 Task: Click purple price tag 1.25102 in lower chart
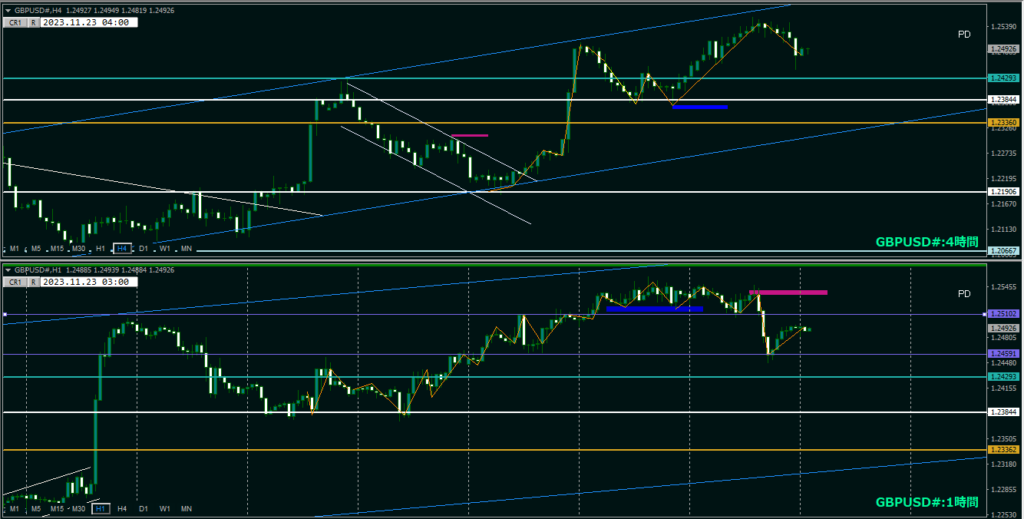1003,314
